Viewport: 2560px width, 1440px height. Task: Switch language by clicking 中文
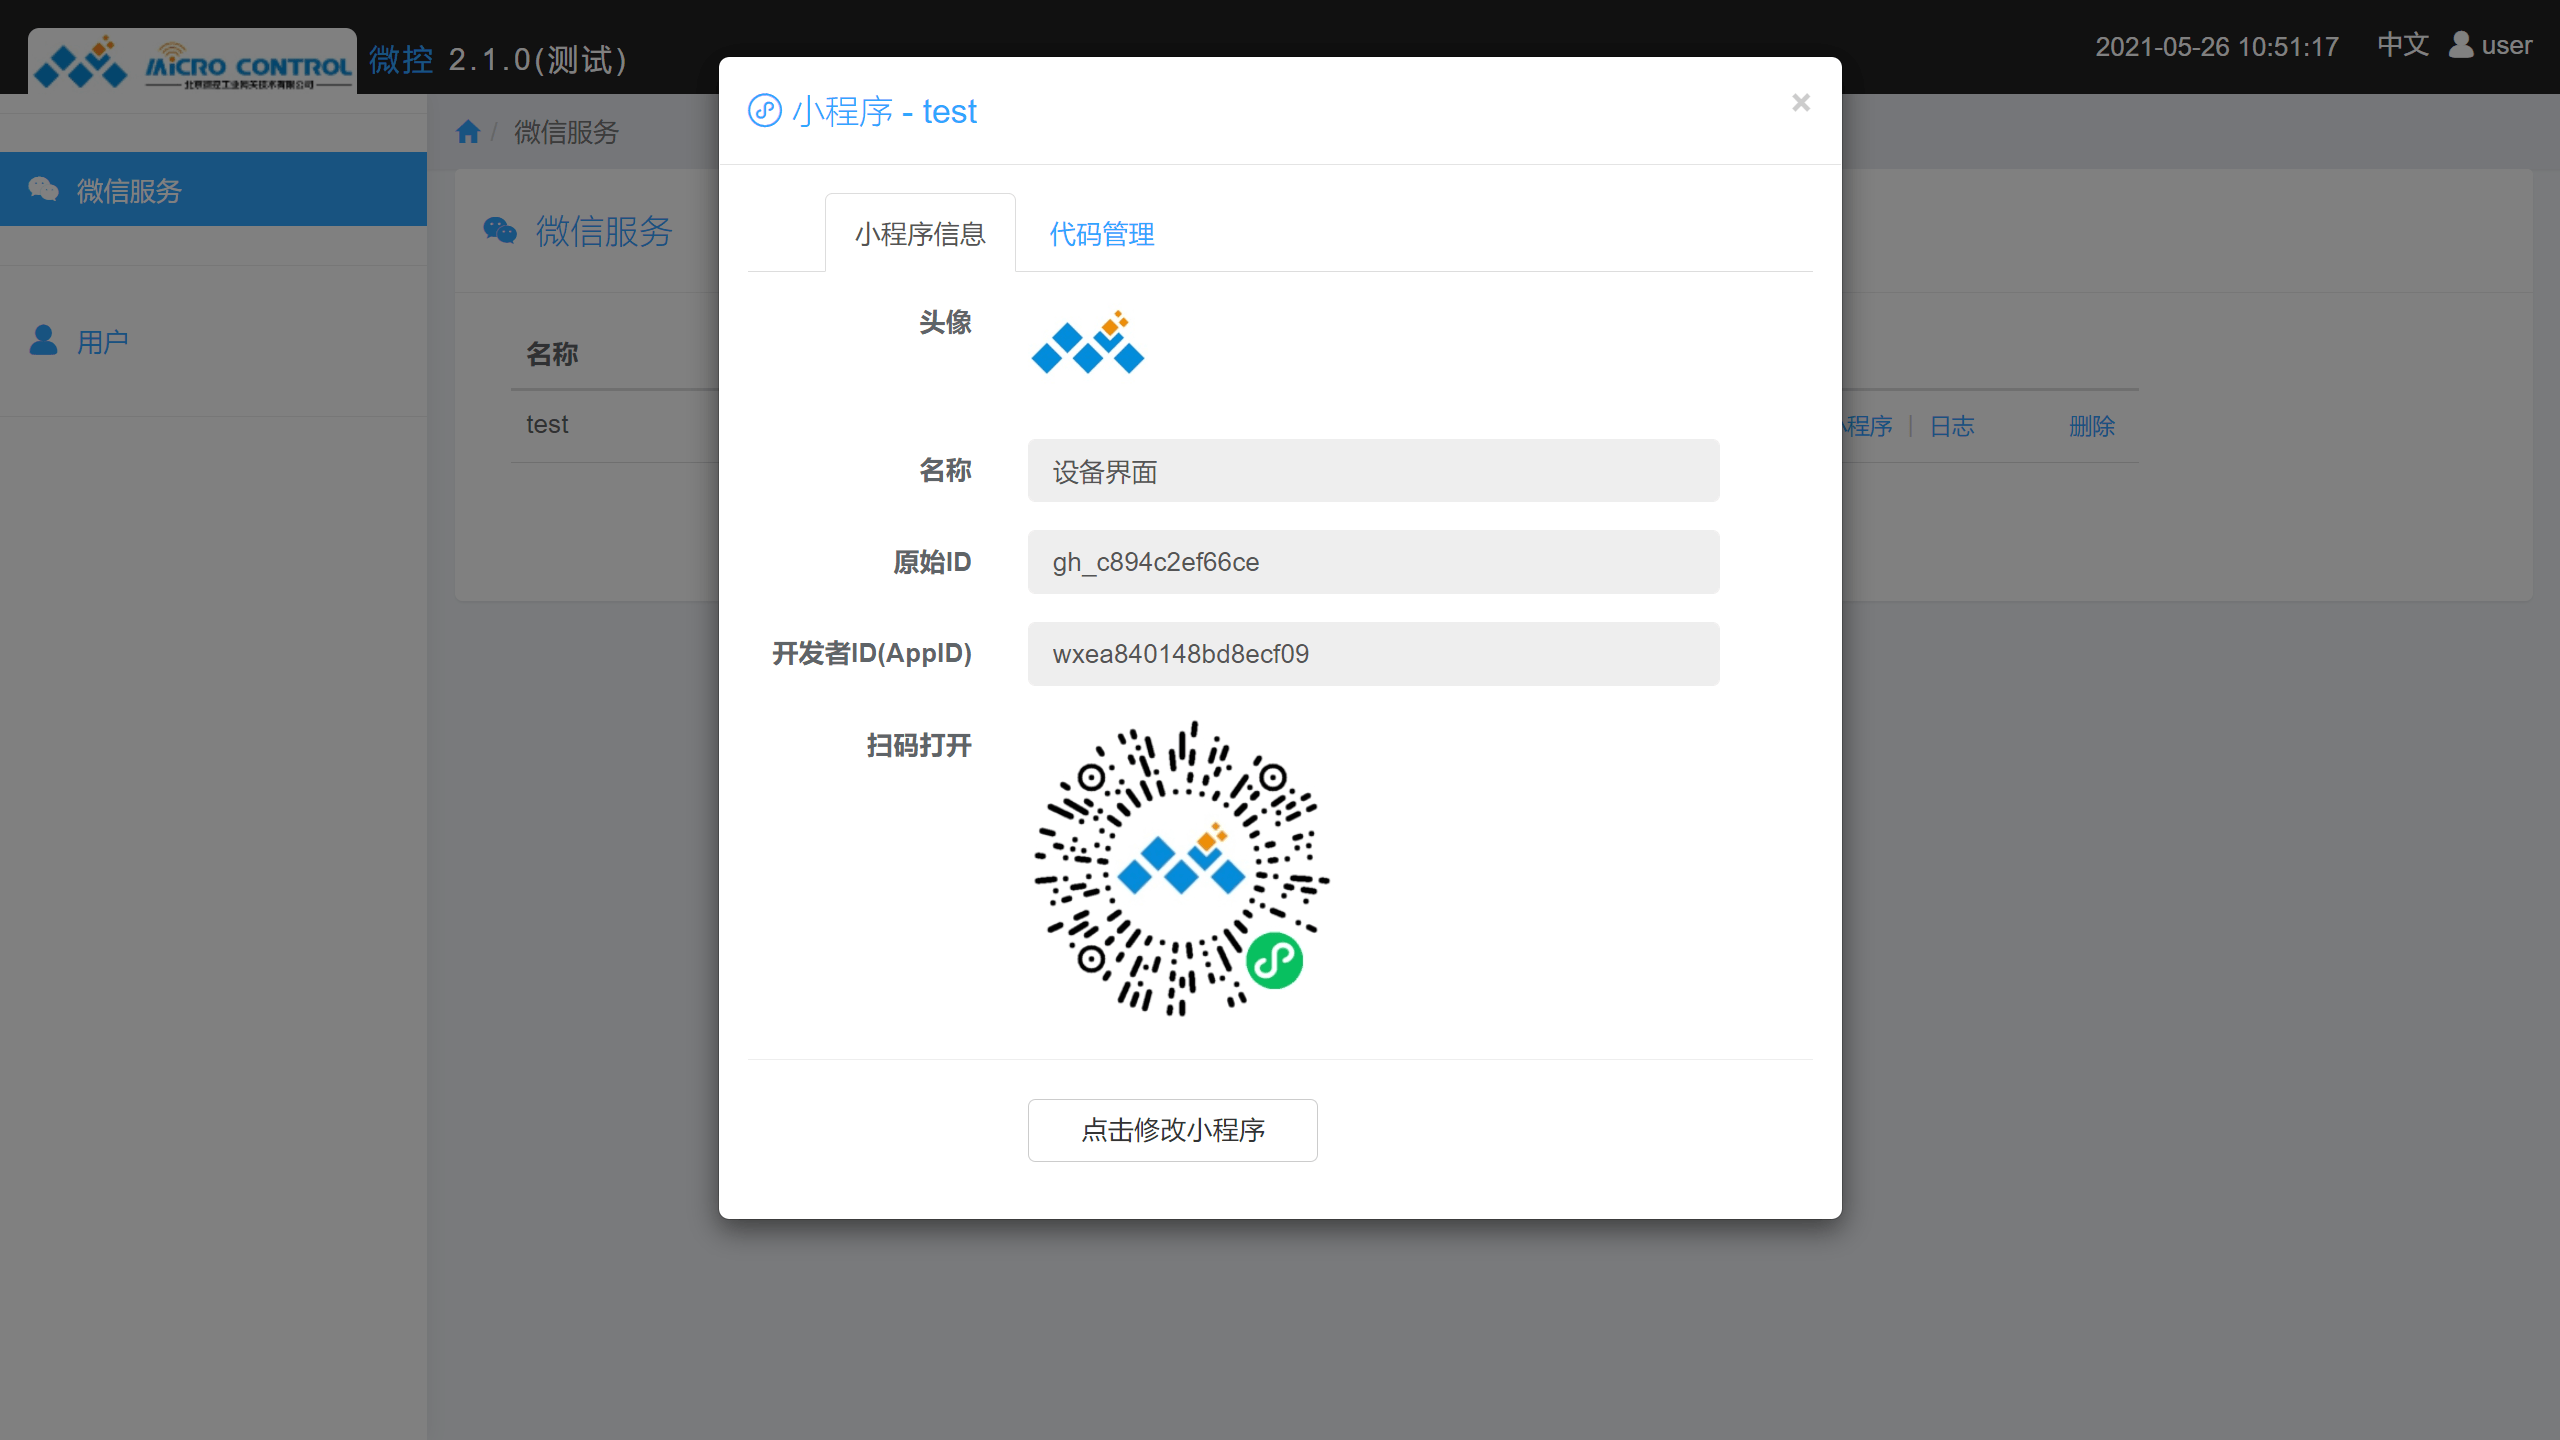pos(2402,45)
